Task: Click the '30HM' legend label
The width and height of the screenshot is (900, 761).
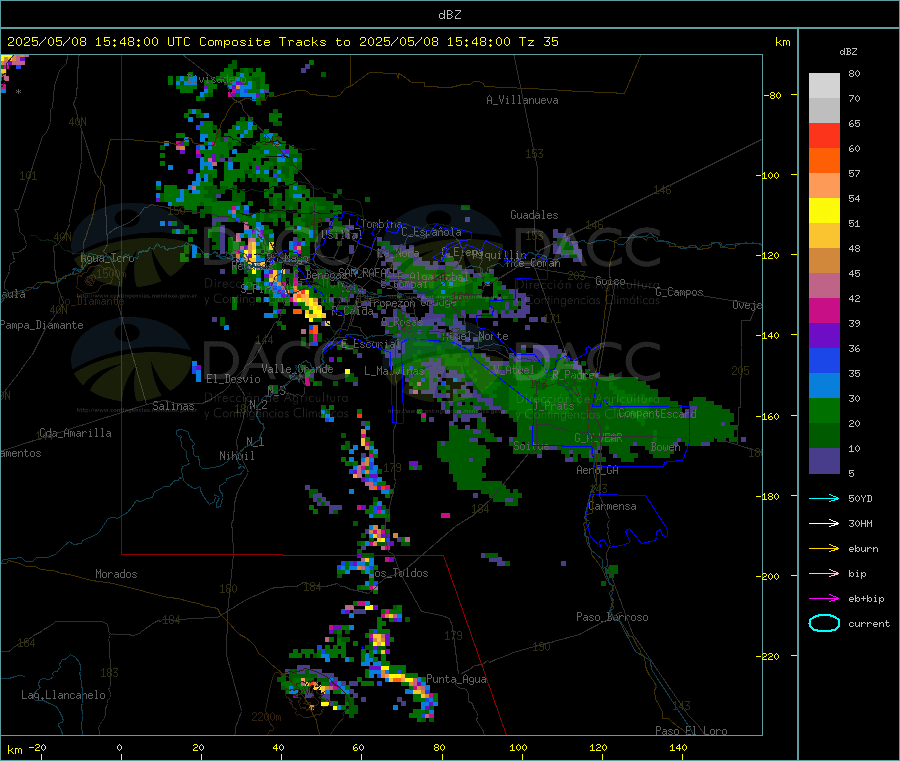Action: click(x=860, y=523)
